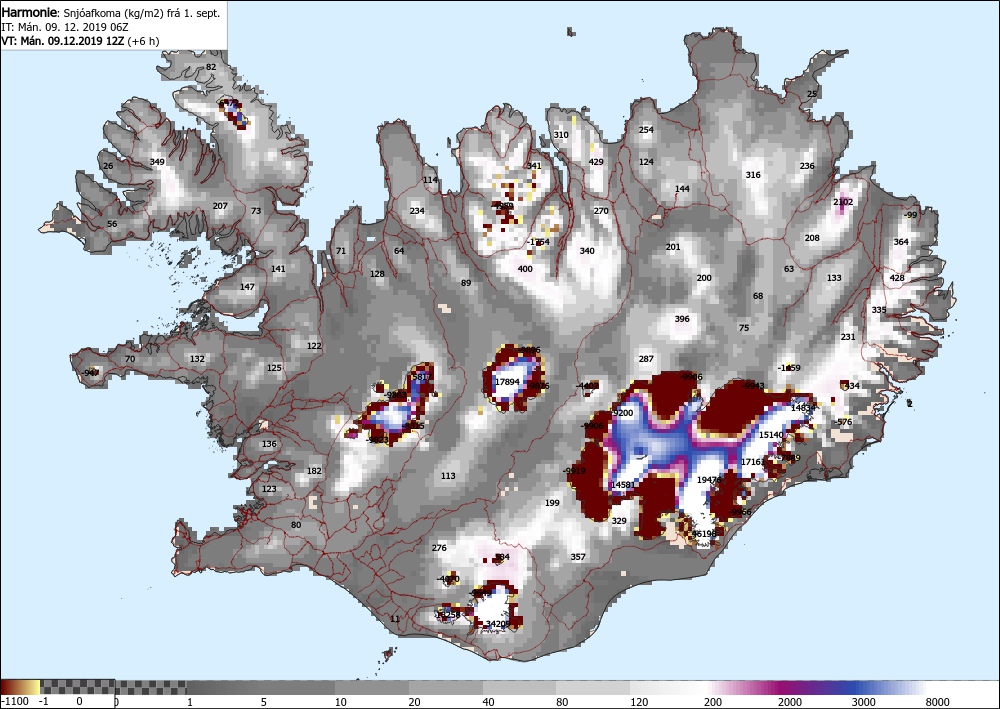Click the map value -576
Screen dimensions: 1000x709
point(843,422)
